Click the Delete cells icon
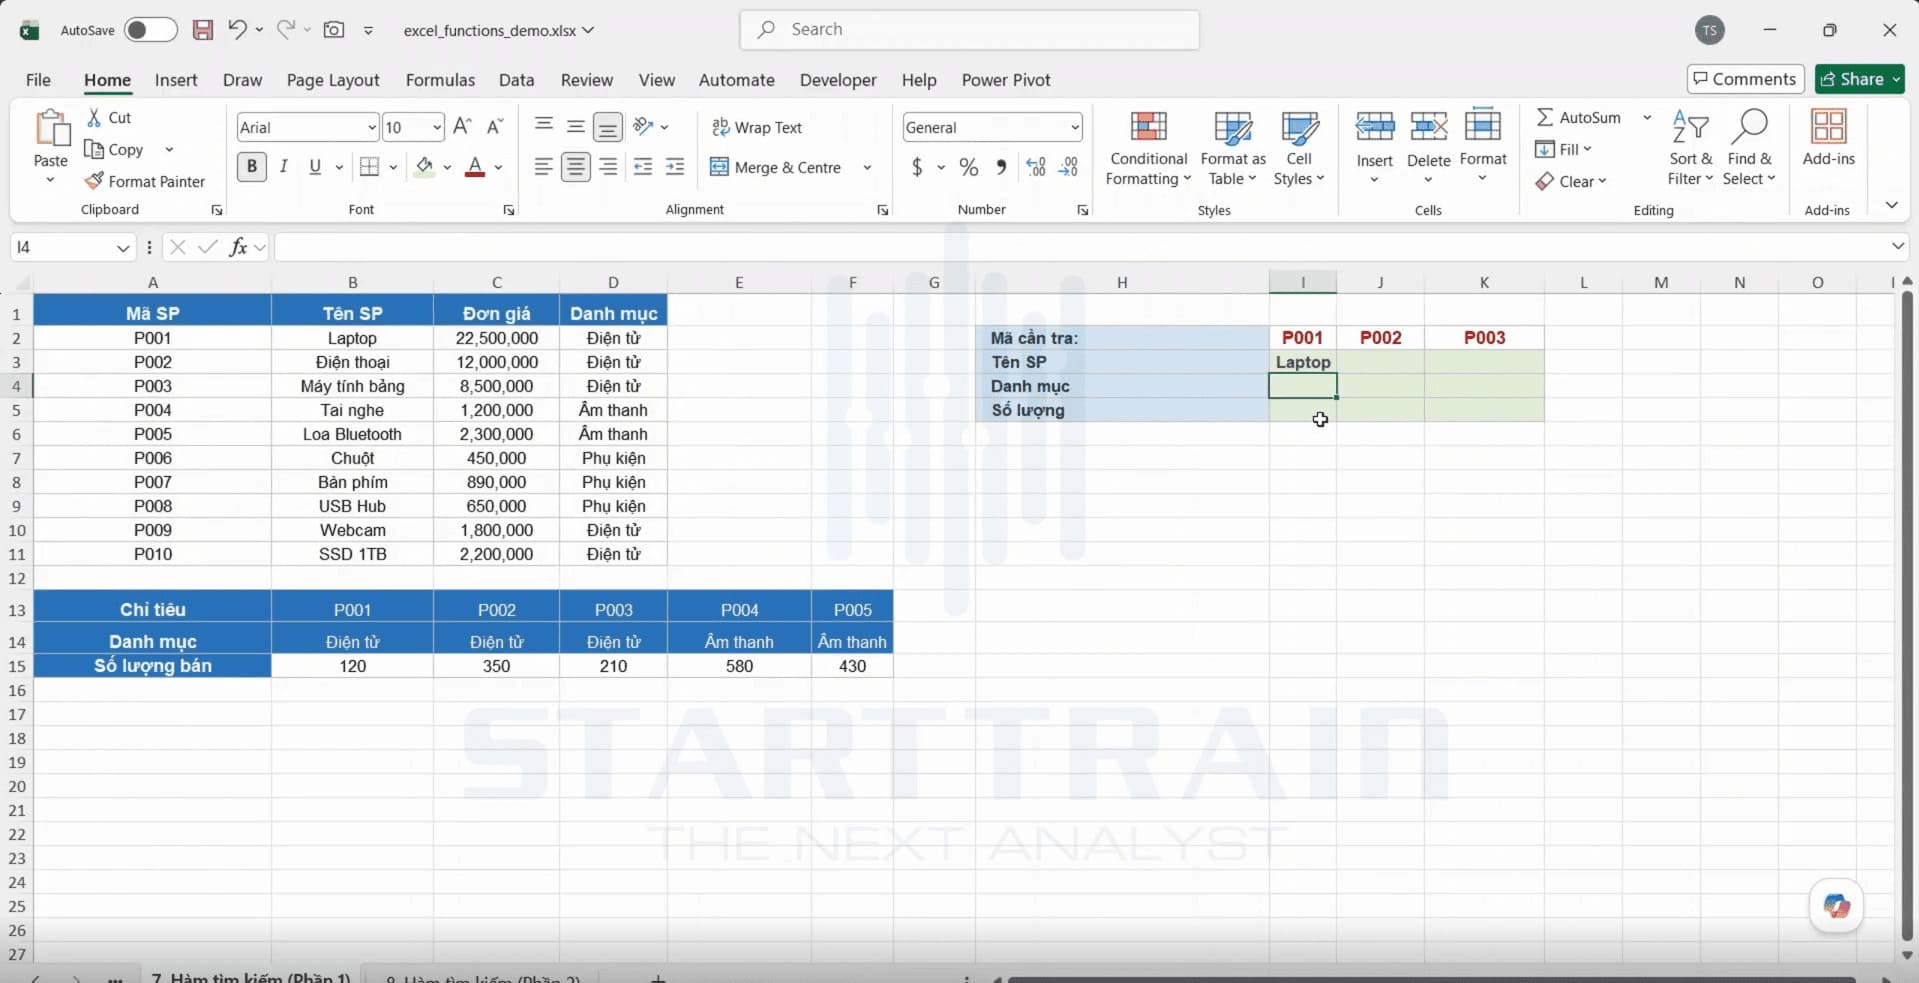The image size is (1919, 983). (1429, 127)
